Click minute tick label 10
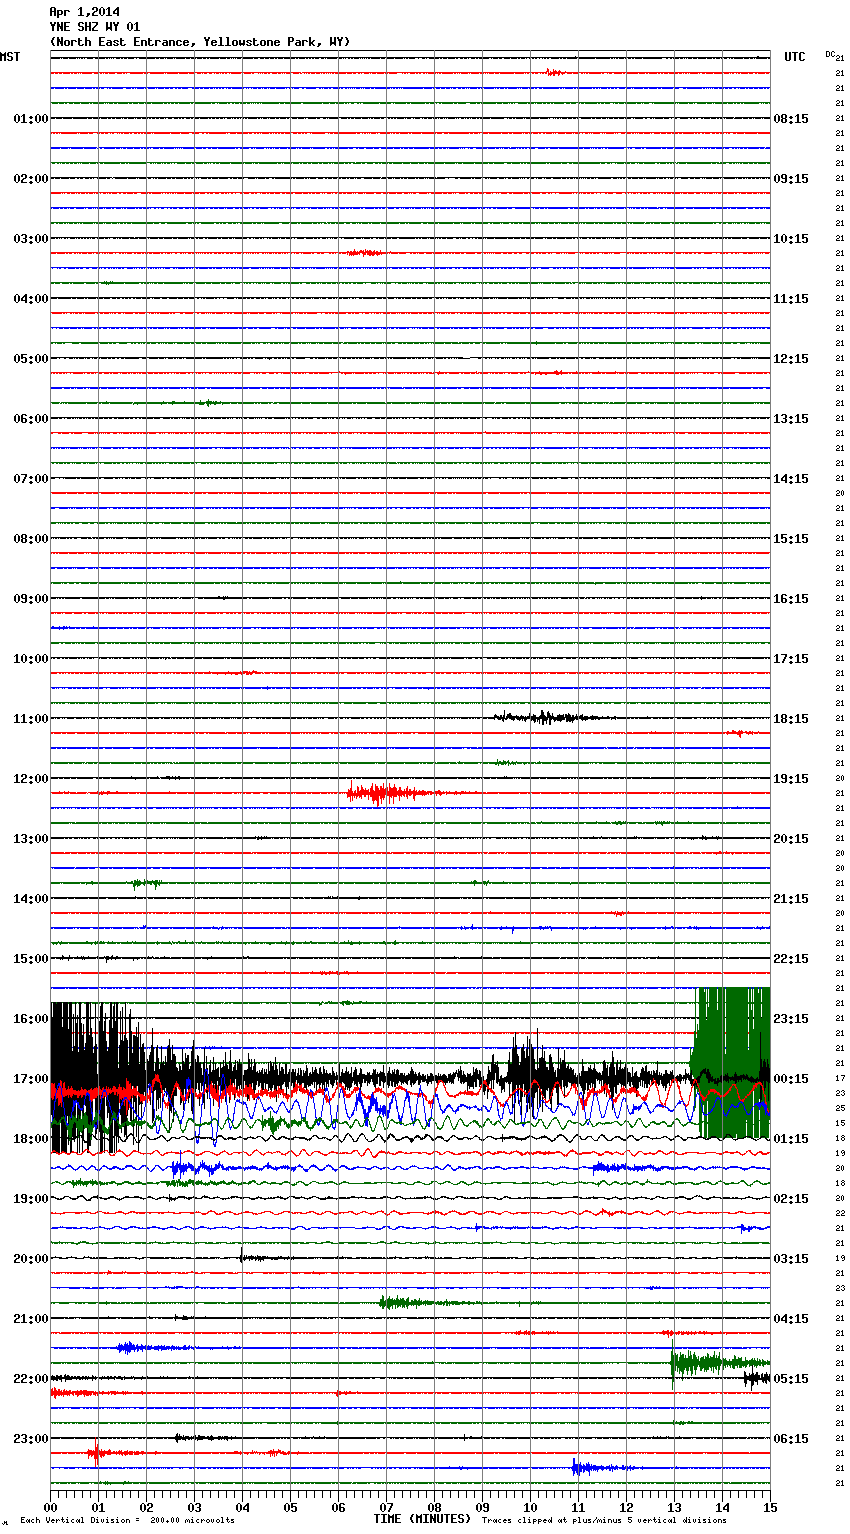This screenshot has width=850, height=1534. point(530,1507)
